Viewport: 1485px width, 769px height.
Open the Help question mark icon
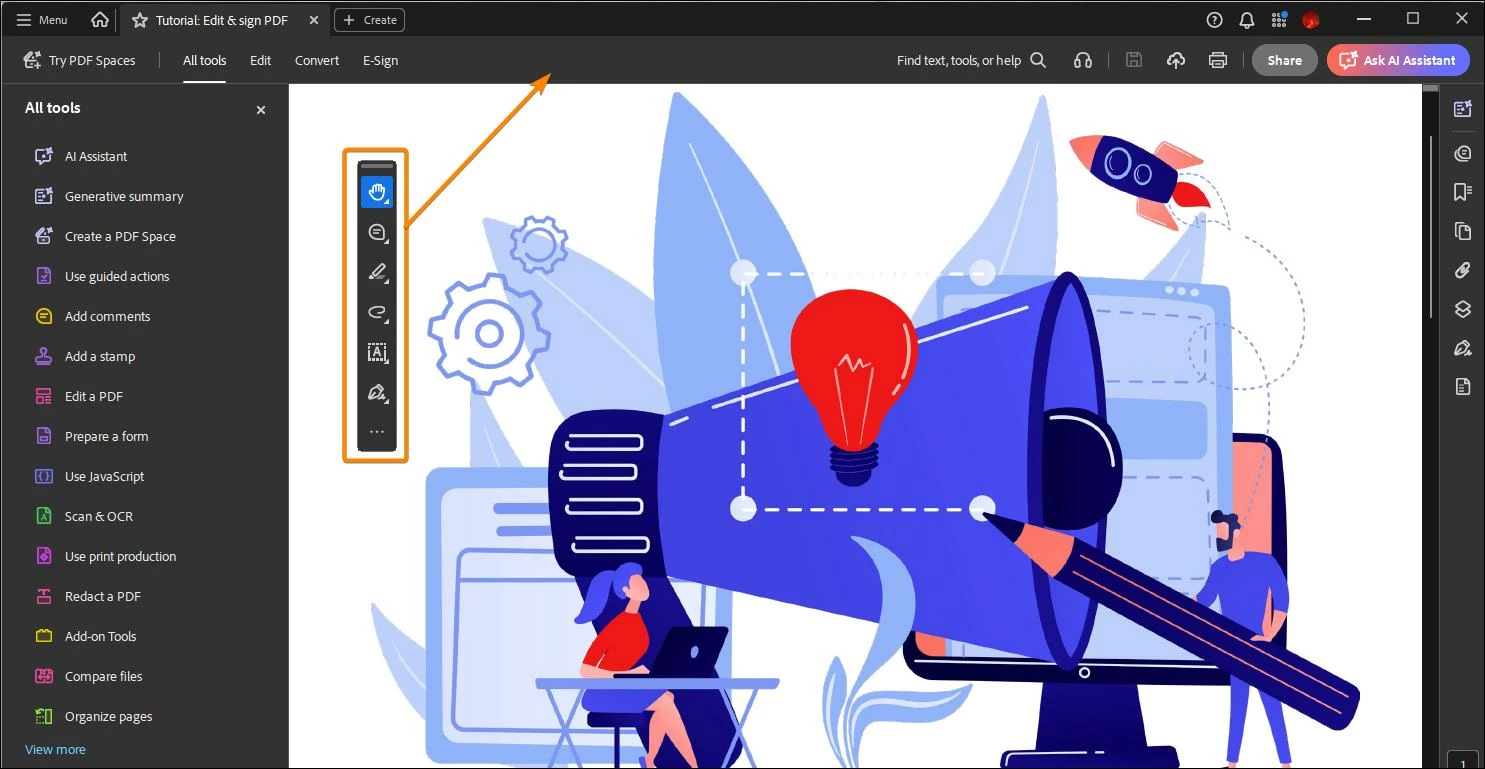tap(1214, 20)
